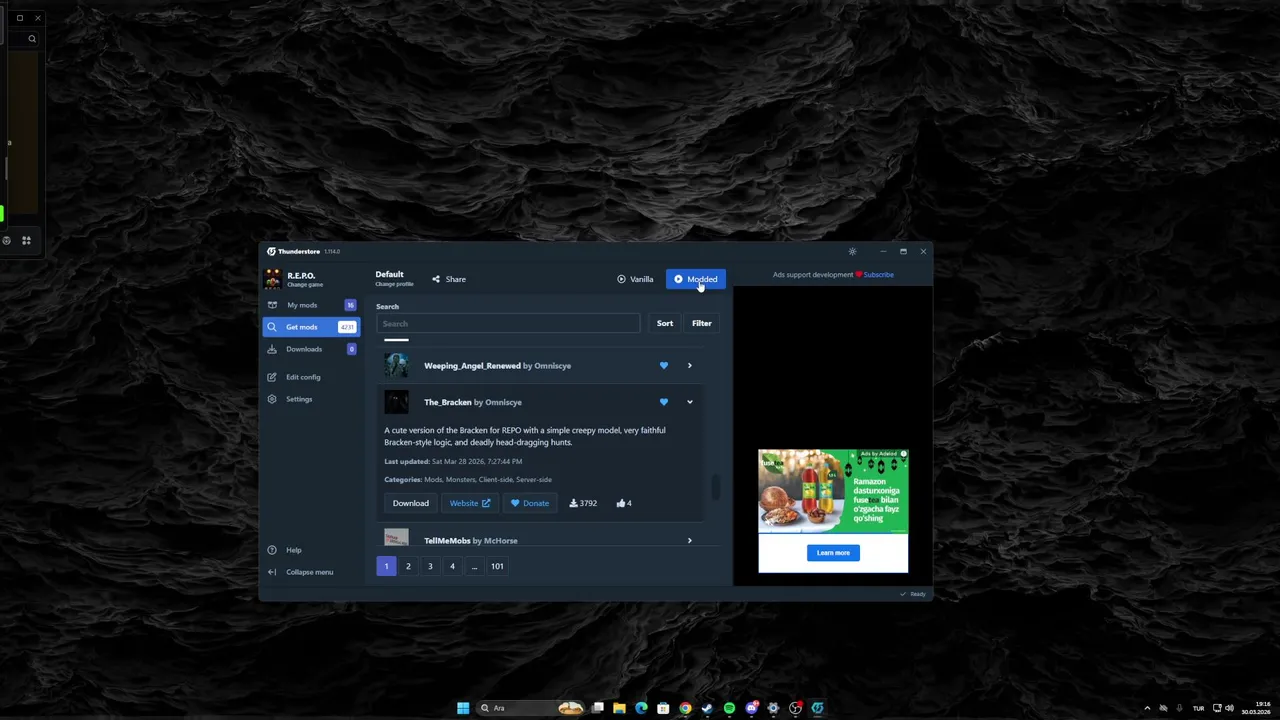Click the Share button
The width and height of the screenshot is (1280, 720).
tap(449, 279)
